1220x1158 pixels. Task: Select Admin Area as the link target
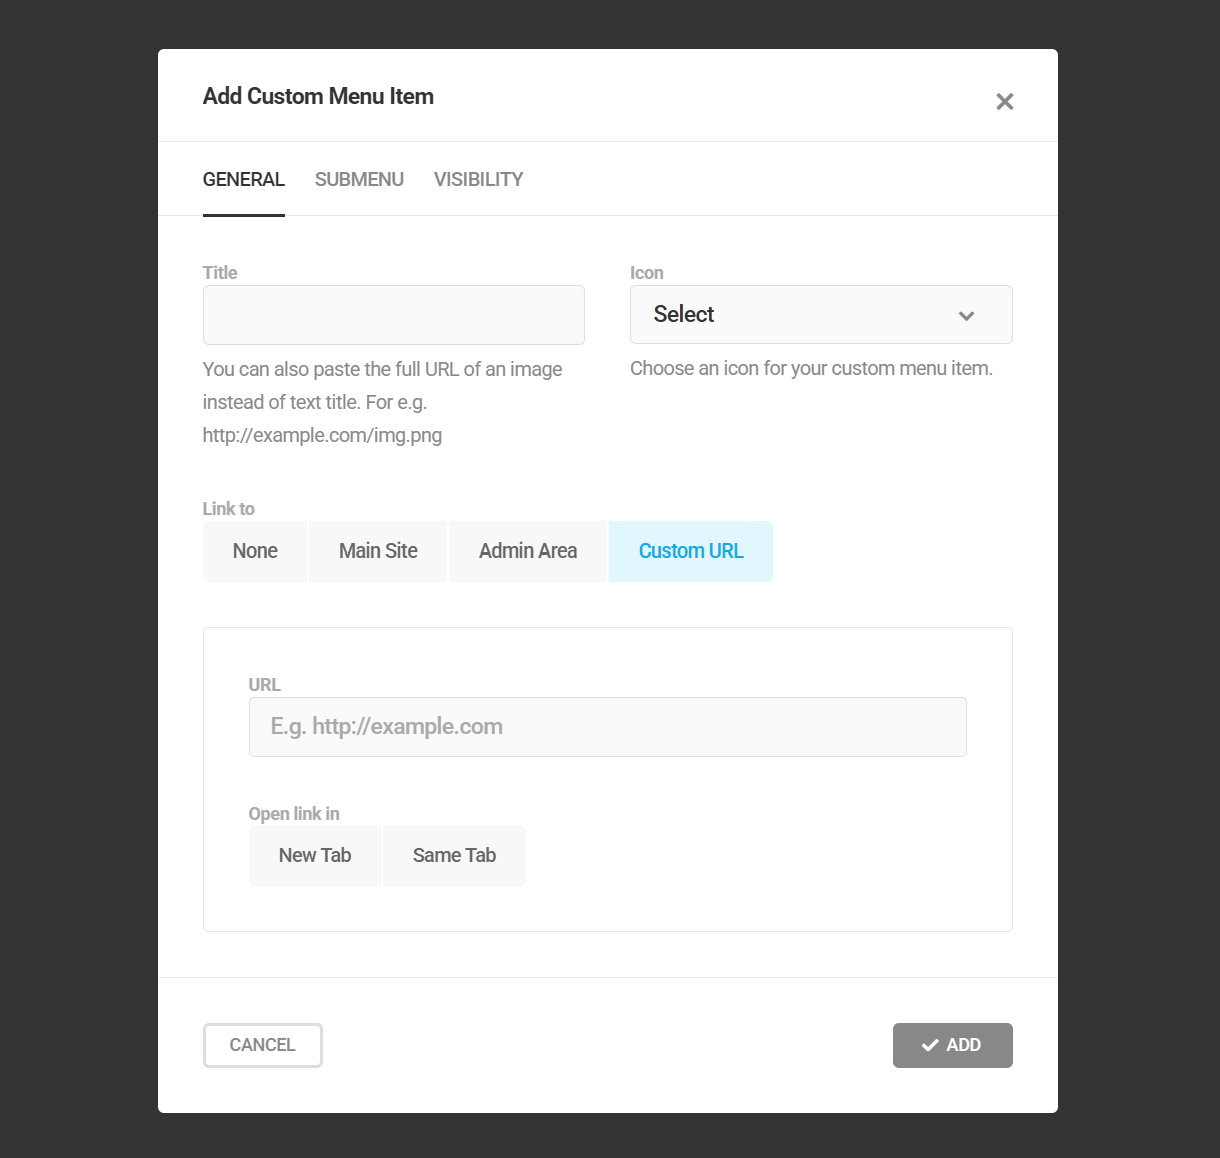pyautogui.click(x=527, y=551)
